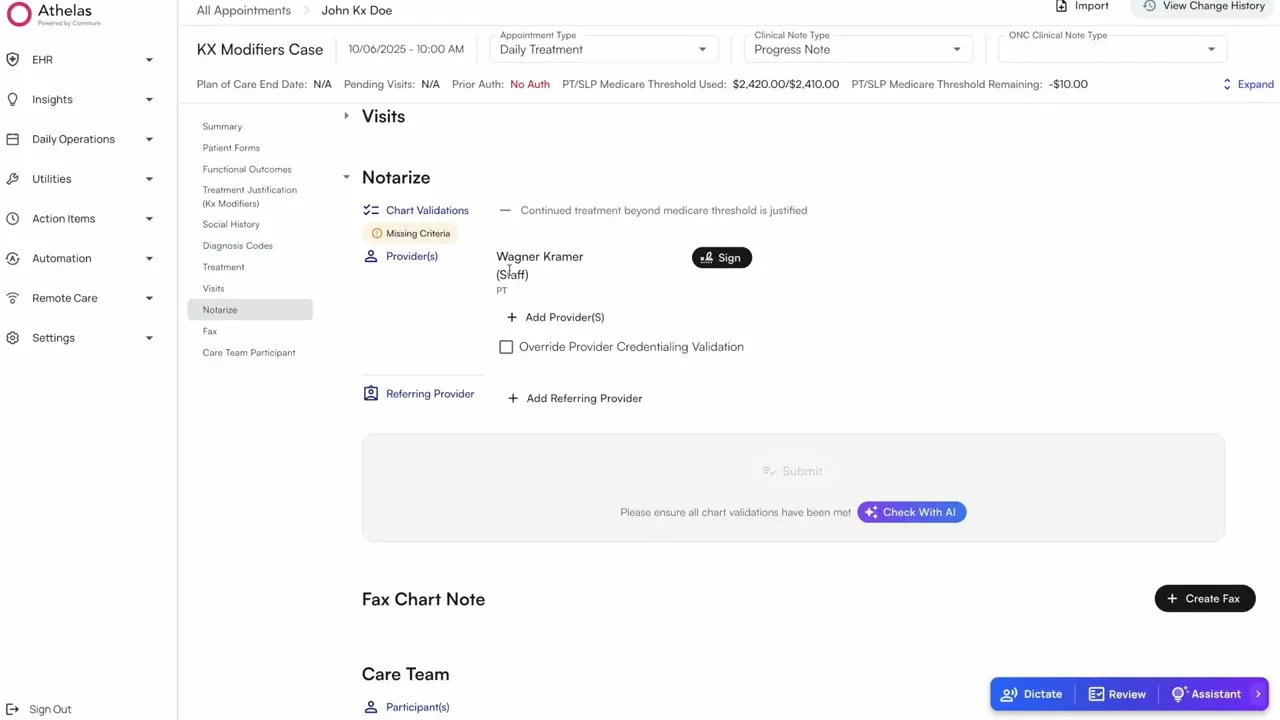Collapse the Notarize section
This screenshot has height=720, width=1280.
(x=347, y=177)
